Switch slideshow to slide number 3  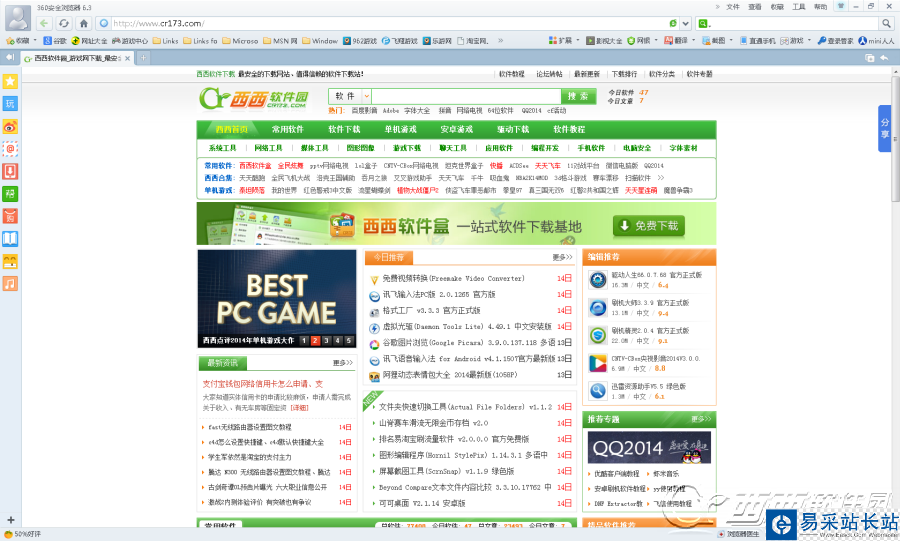tap(326, 340)
